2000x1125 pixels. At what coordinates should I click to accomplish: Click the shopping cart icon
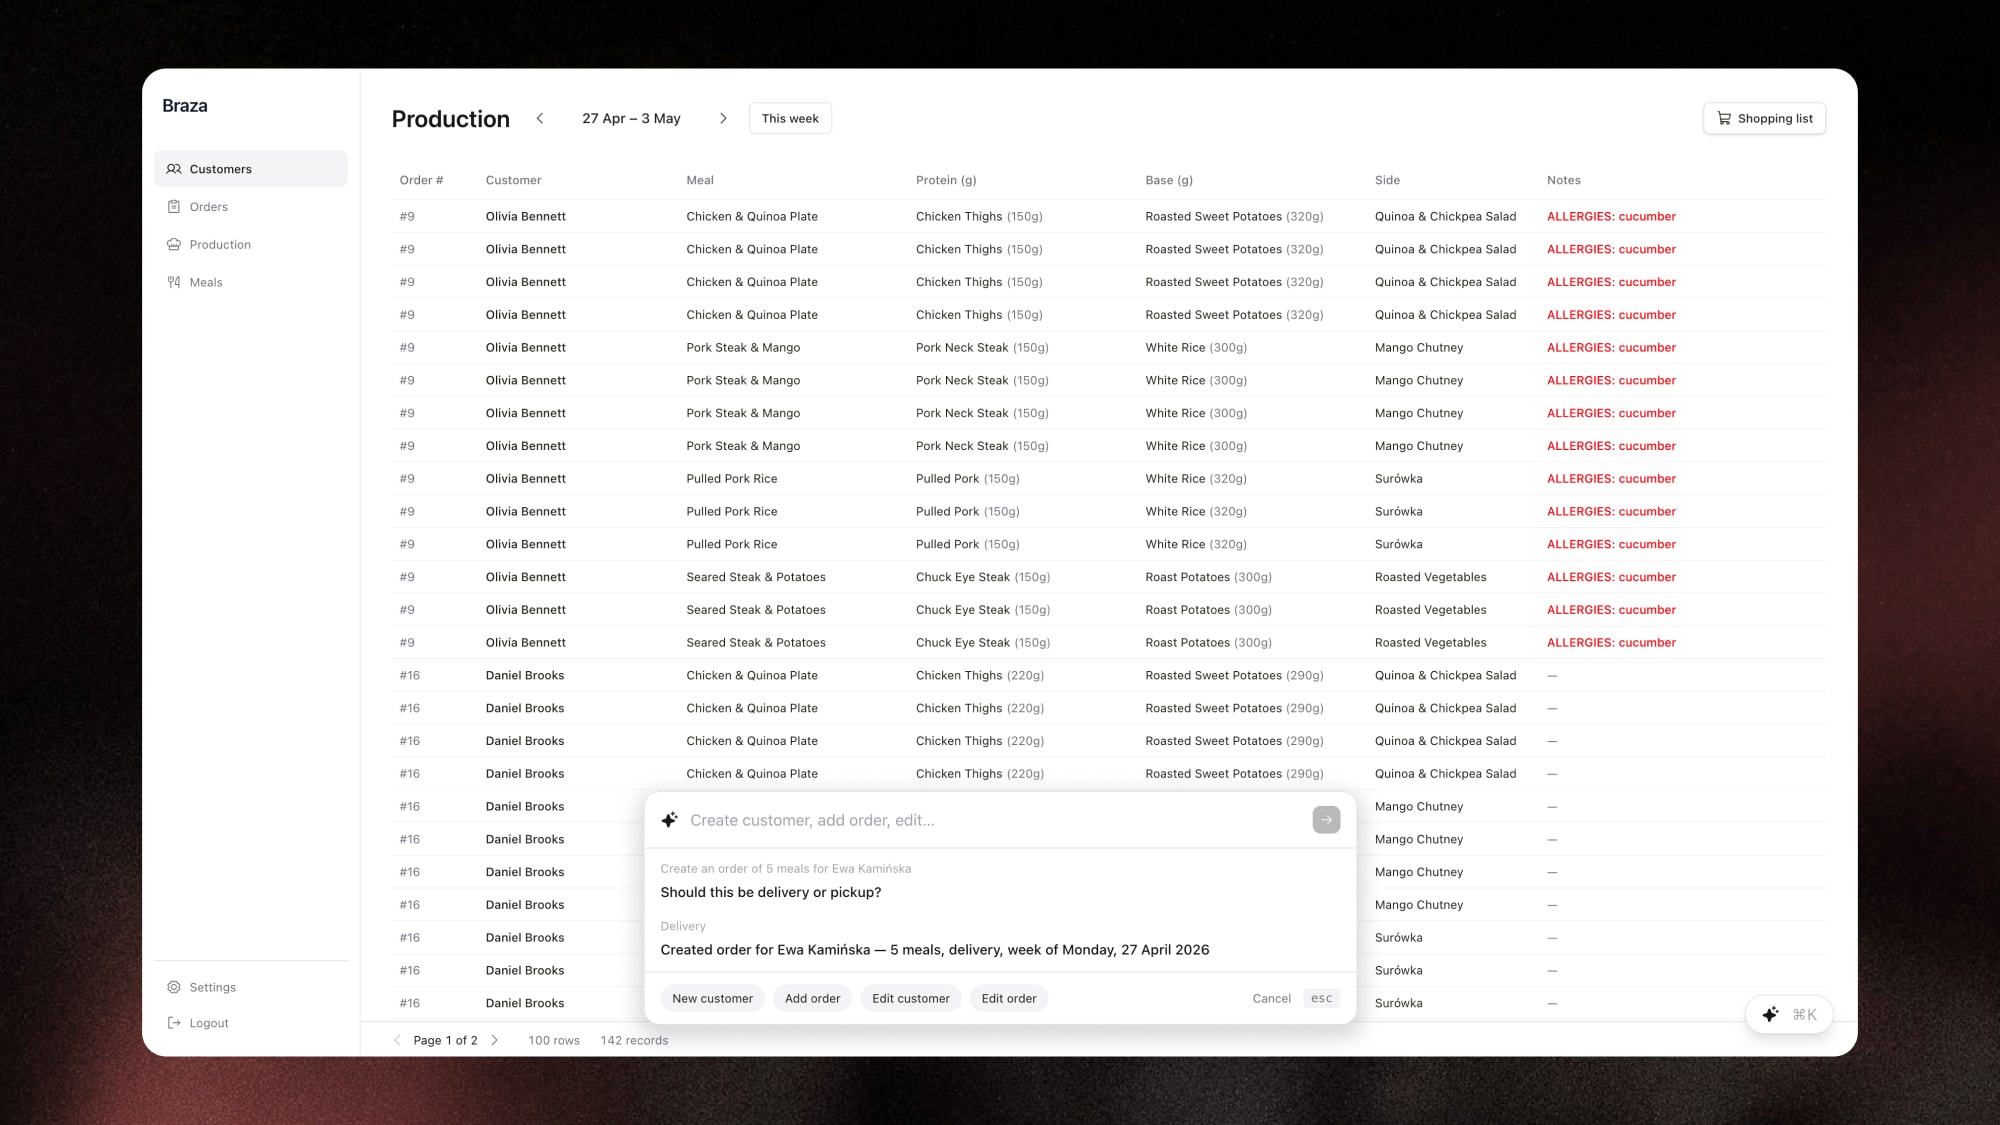pos(1724,118)
